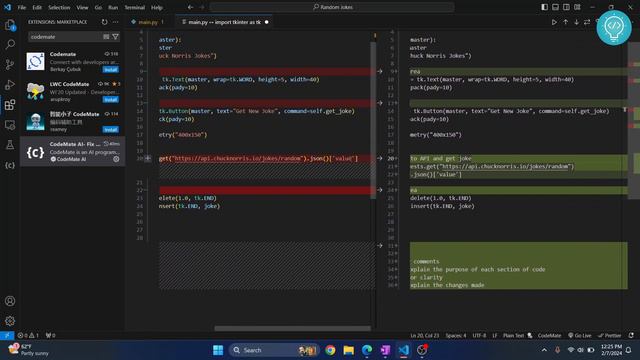Open the Search view in activity bar
The height and width of the screenshot is (360, 640).
(10, 44)
